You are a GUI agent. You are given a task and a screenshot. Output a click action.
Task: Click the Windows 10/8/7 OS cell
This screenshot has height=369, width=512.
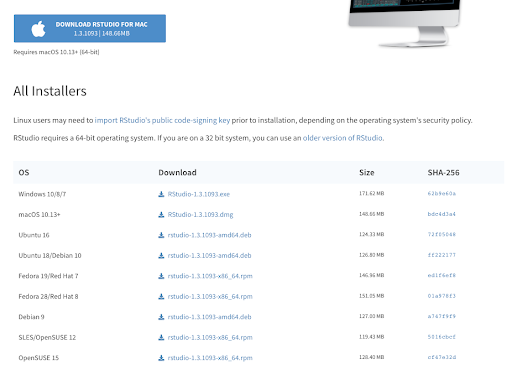click(x=42, y=194)
